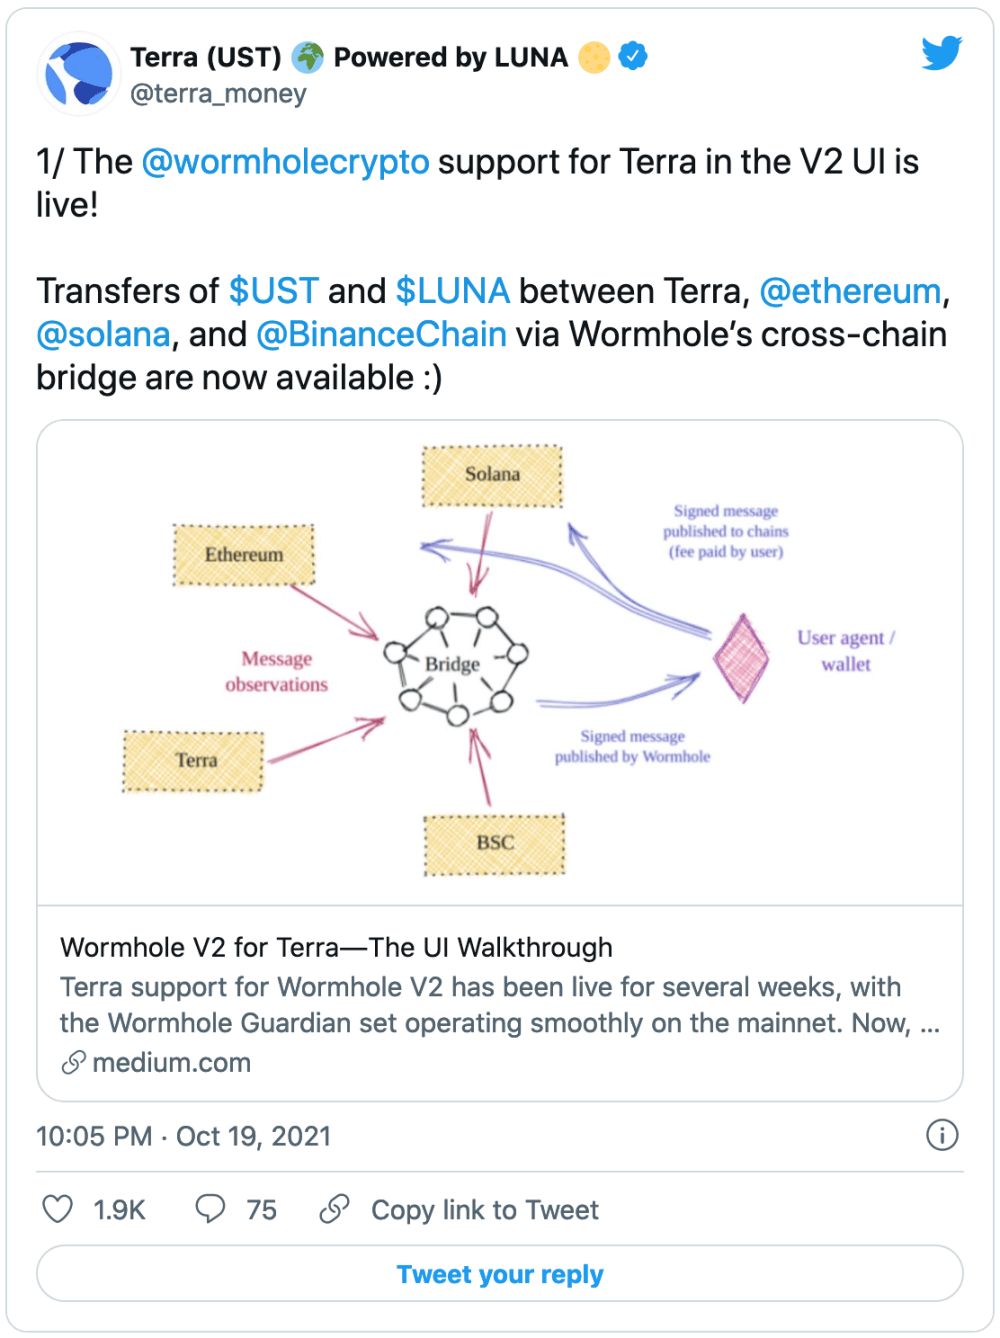Open the $LUNA cashtag

pyautogui.click(x=453, y=291)
